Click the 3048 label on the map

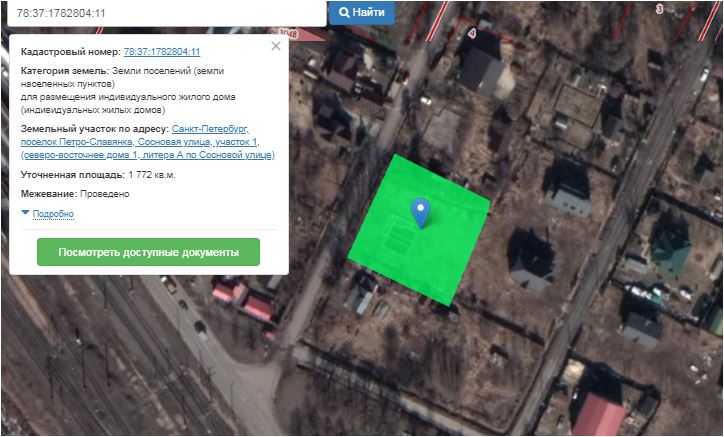coord(288,33)
